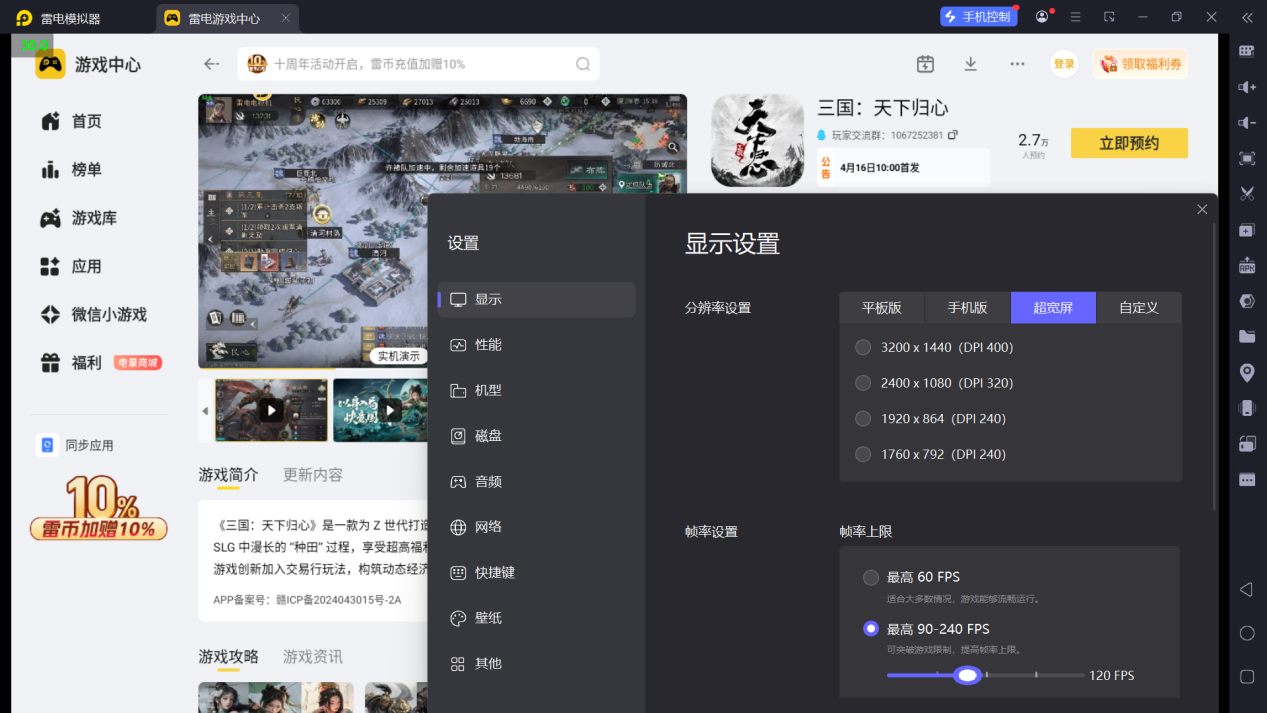Collapse the right sidebar with double chevron
1267x713 pixels.
[x=1247, y=18]
